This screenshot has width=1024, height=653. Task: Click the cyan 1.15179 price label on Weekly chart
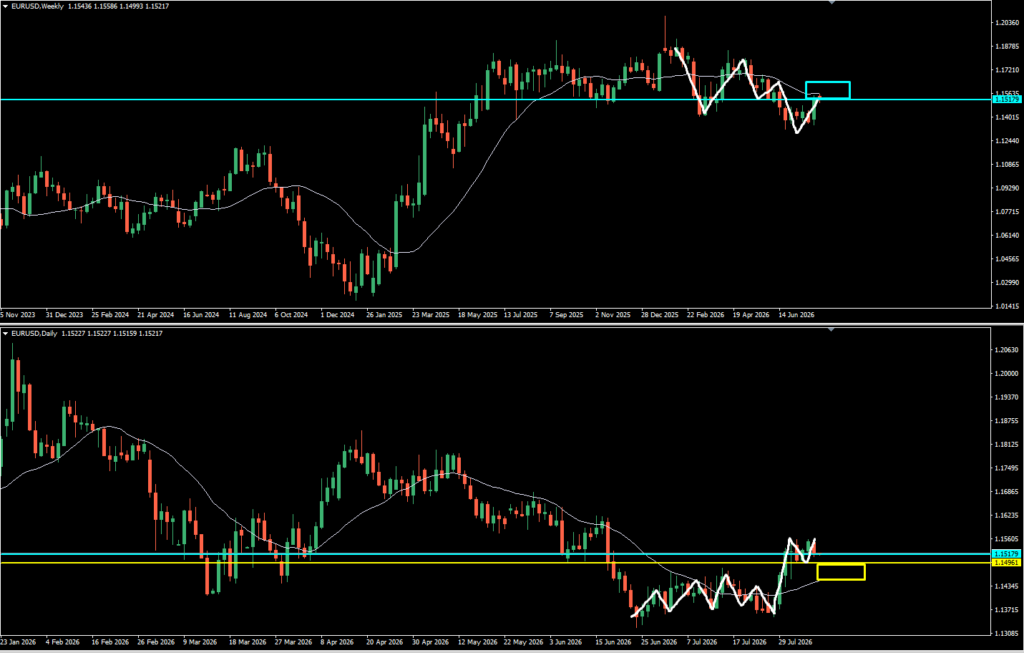[x=1006, y=99]
